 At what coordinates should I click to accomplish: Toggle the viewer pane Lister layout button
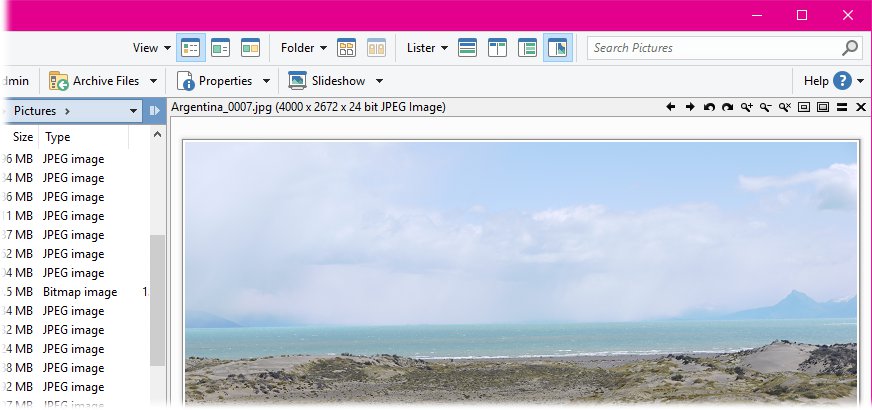[x=558, y=48]
